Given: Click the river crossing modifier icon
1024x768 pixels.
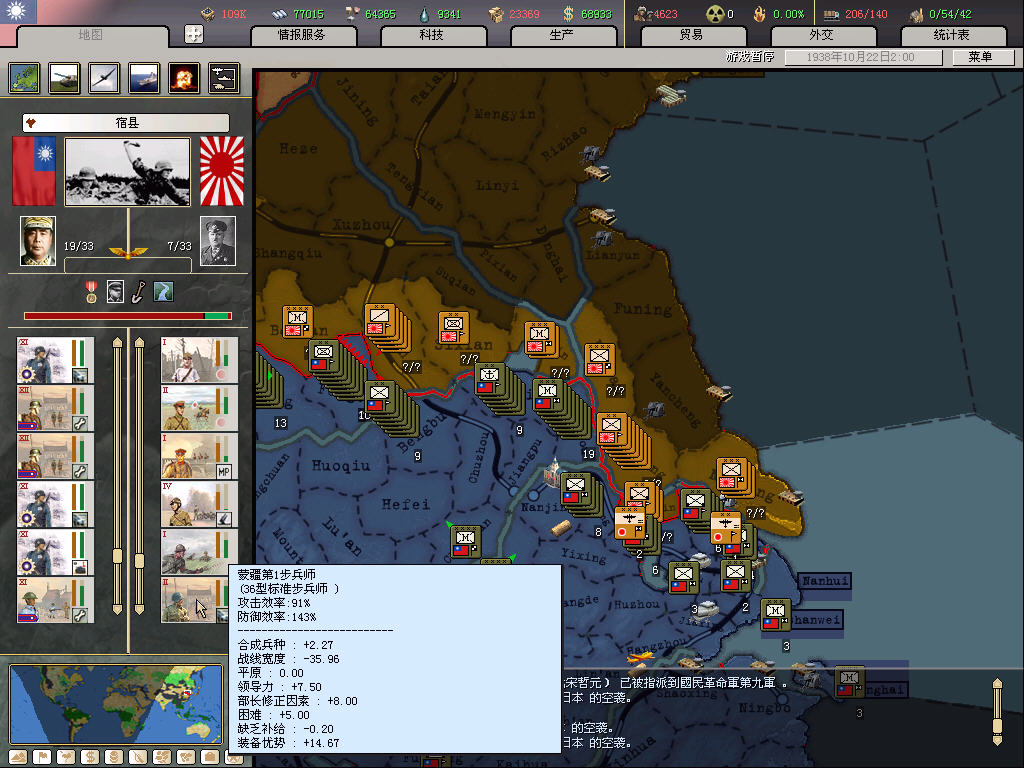Looking at the screenshot, I should pos(163,292).
